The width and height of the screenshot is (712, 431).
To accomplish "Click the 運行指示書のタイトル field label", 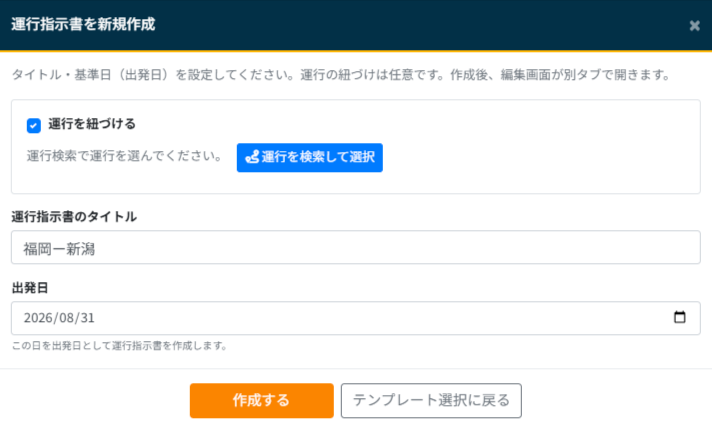I will coord(74,217).
